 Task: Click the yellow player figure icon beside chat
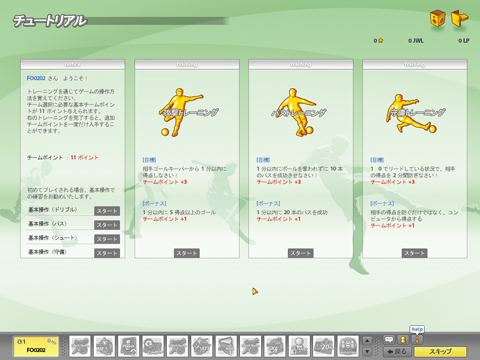tap(403, 340)
